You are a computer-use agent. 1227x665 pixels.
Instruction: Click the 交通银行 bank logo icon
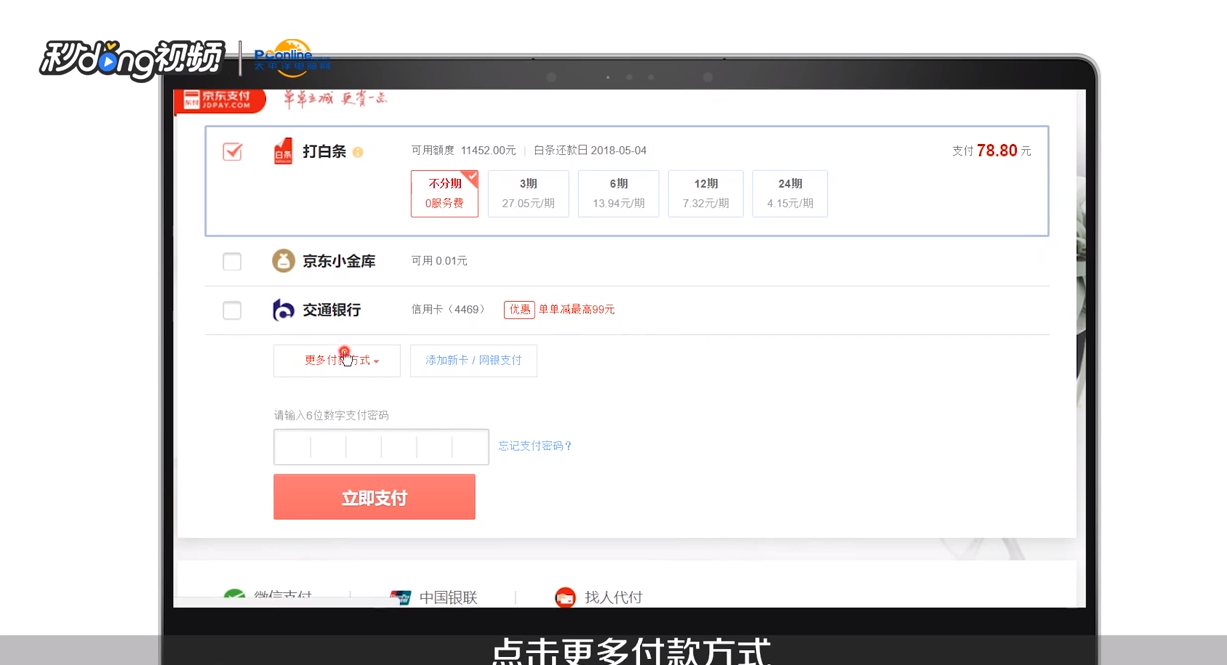pos(284,310)
